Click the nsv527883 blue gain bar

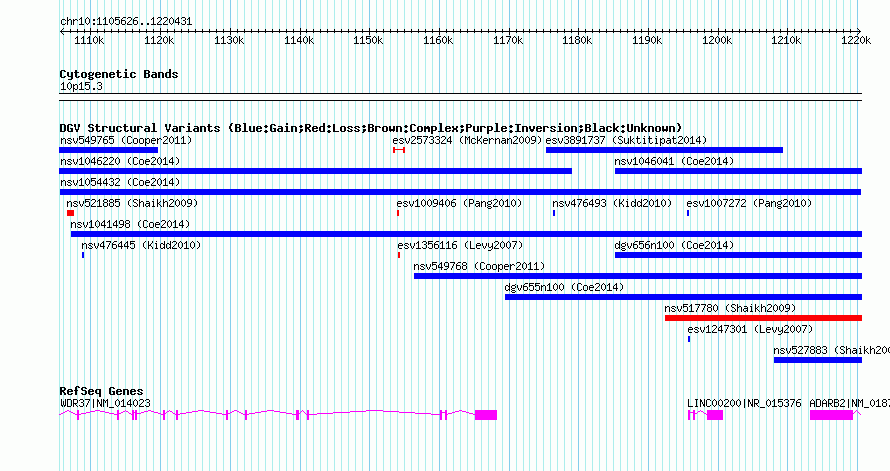click(x=818, y=360)
